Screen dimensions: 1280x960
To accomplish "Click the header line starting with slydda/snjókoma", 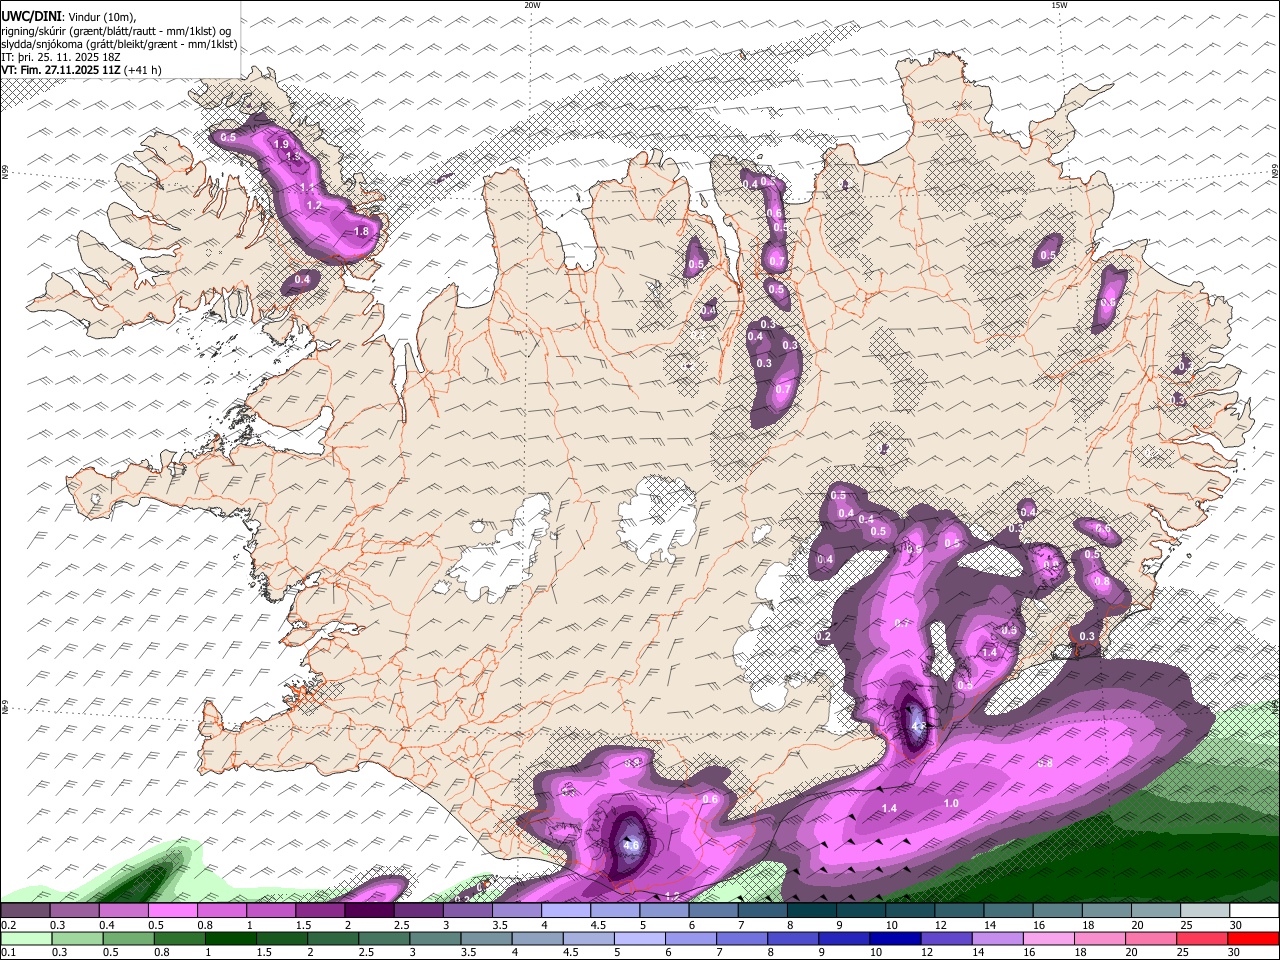I will point(119,44).
